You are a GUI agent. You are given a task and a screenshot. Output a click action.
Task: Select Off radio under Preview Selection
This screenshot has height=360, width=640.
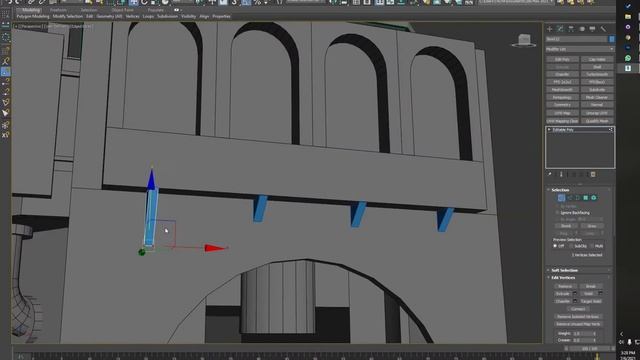click(555, 246)
